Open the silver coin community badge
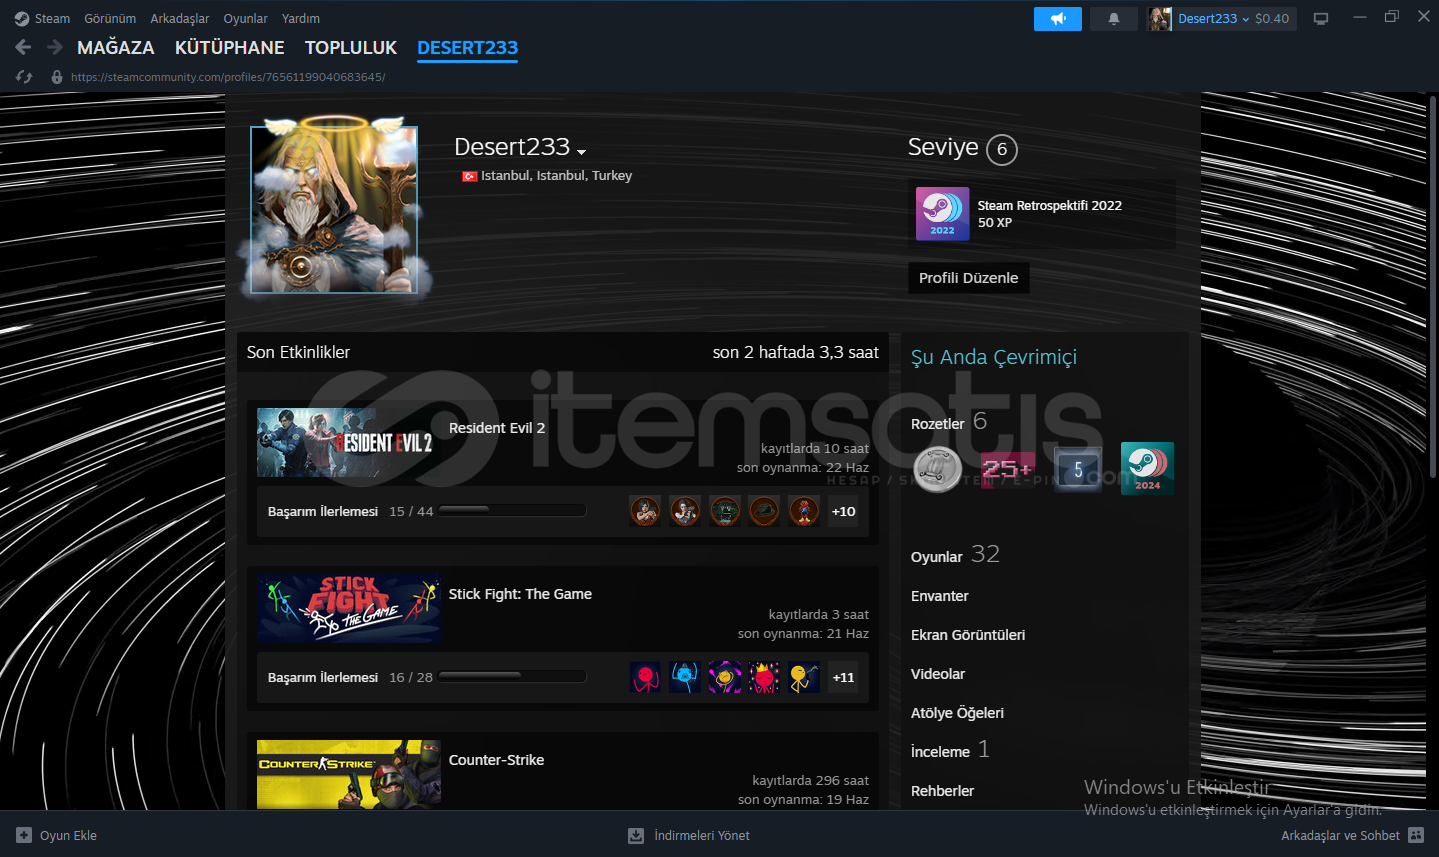The image size is (1439, 857). (938, 468)
